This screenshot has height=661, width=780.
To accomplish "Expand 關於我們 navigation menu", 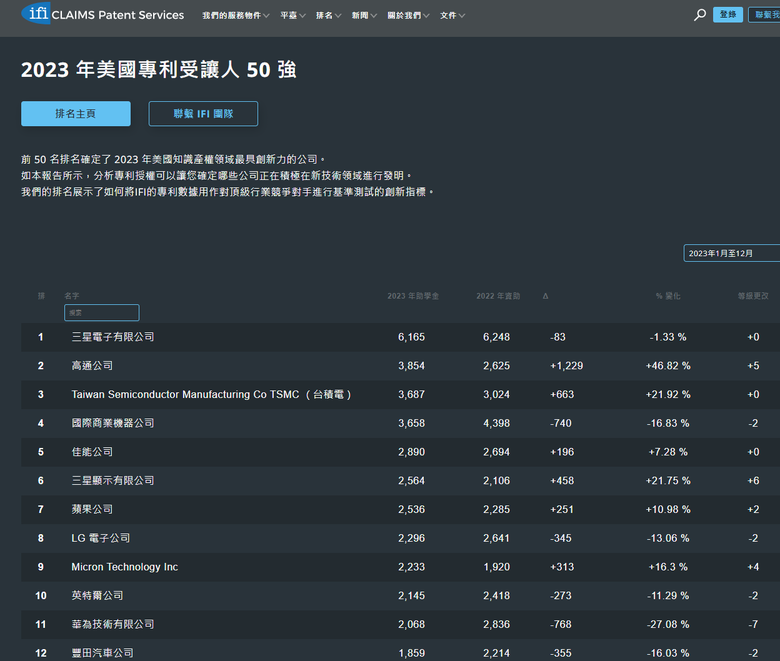I will 408,15.
